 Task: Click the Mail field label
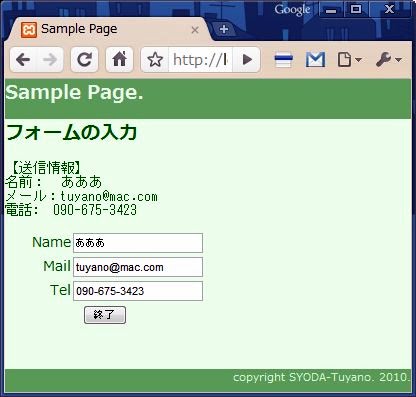[x=57, y=266]
